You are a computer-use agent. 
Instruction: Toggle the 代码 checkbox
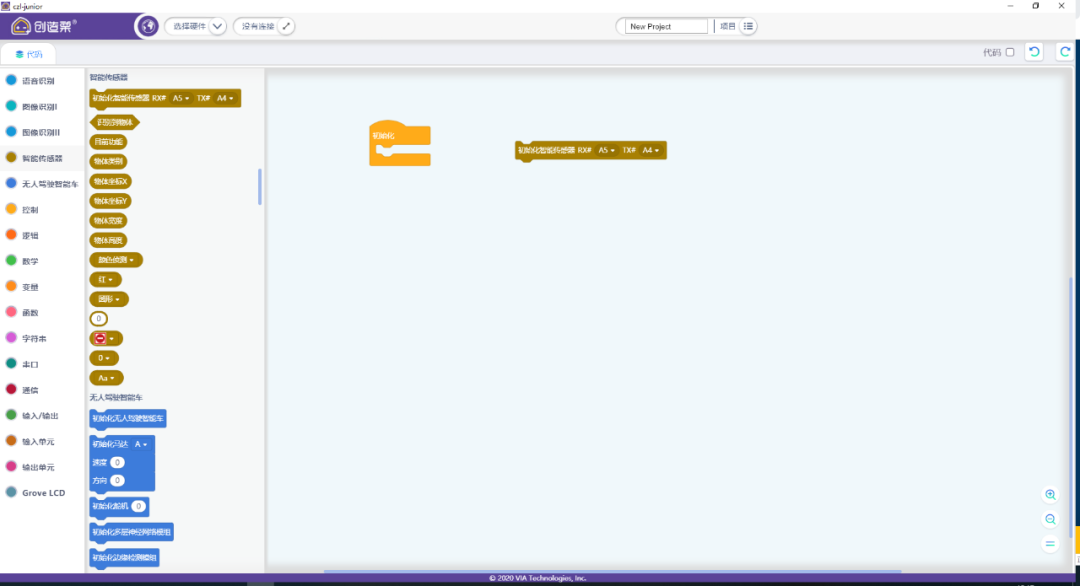click(1009, 52)
